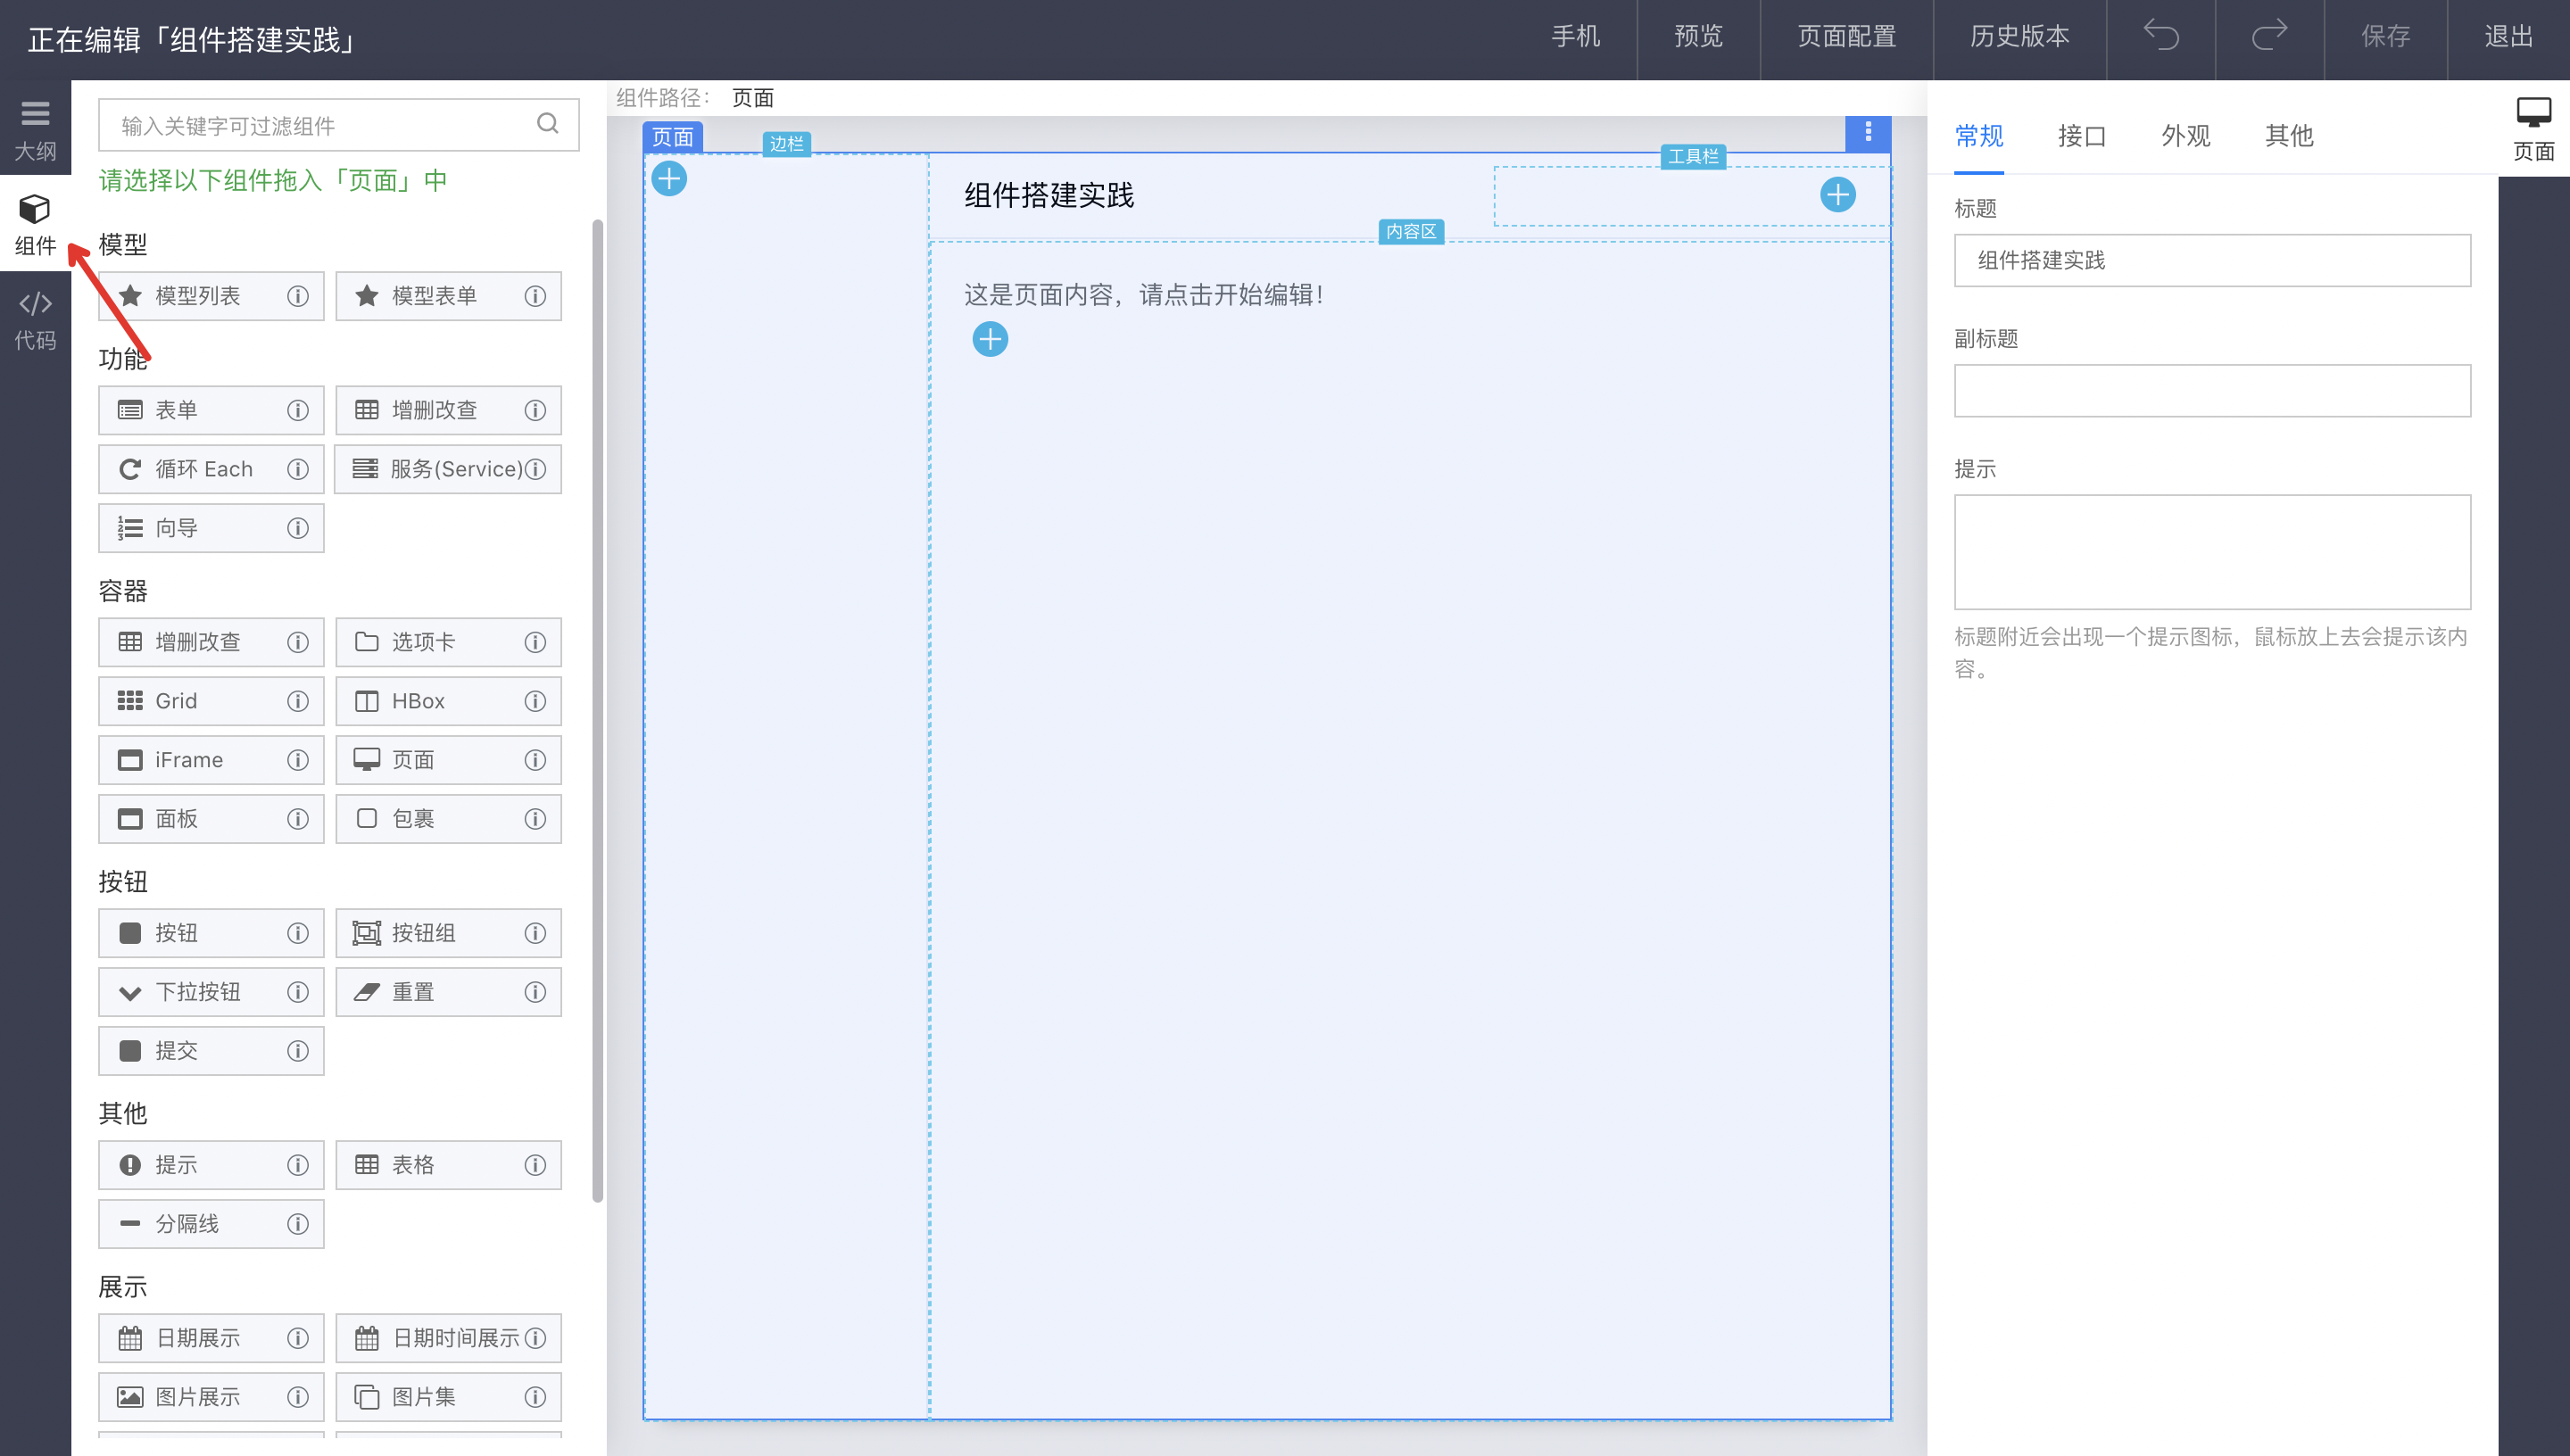Click the search magnifier in the filter box
This screenshot has height=1456, width=2570.
tap(547, 124)
